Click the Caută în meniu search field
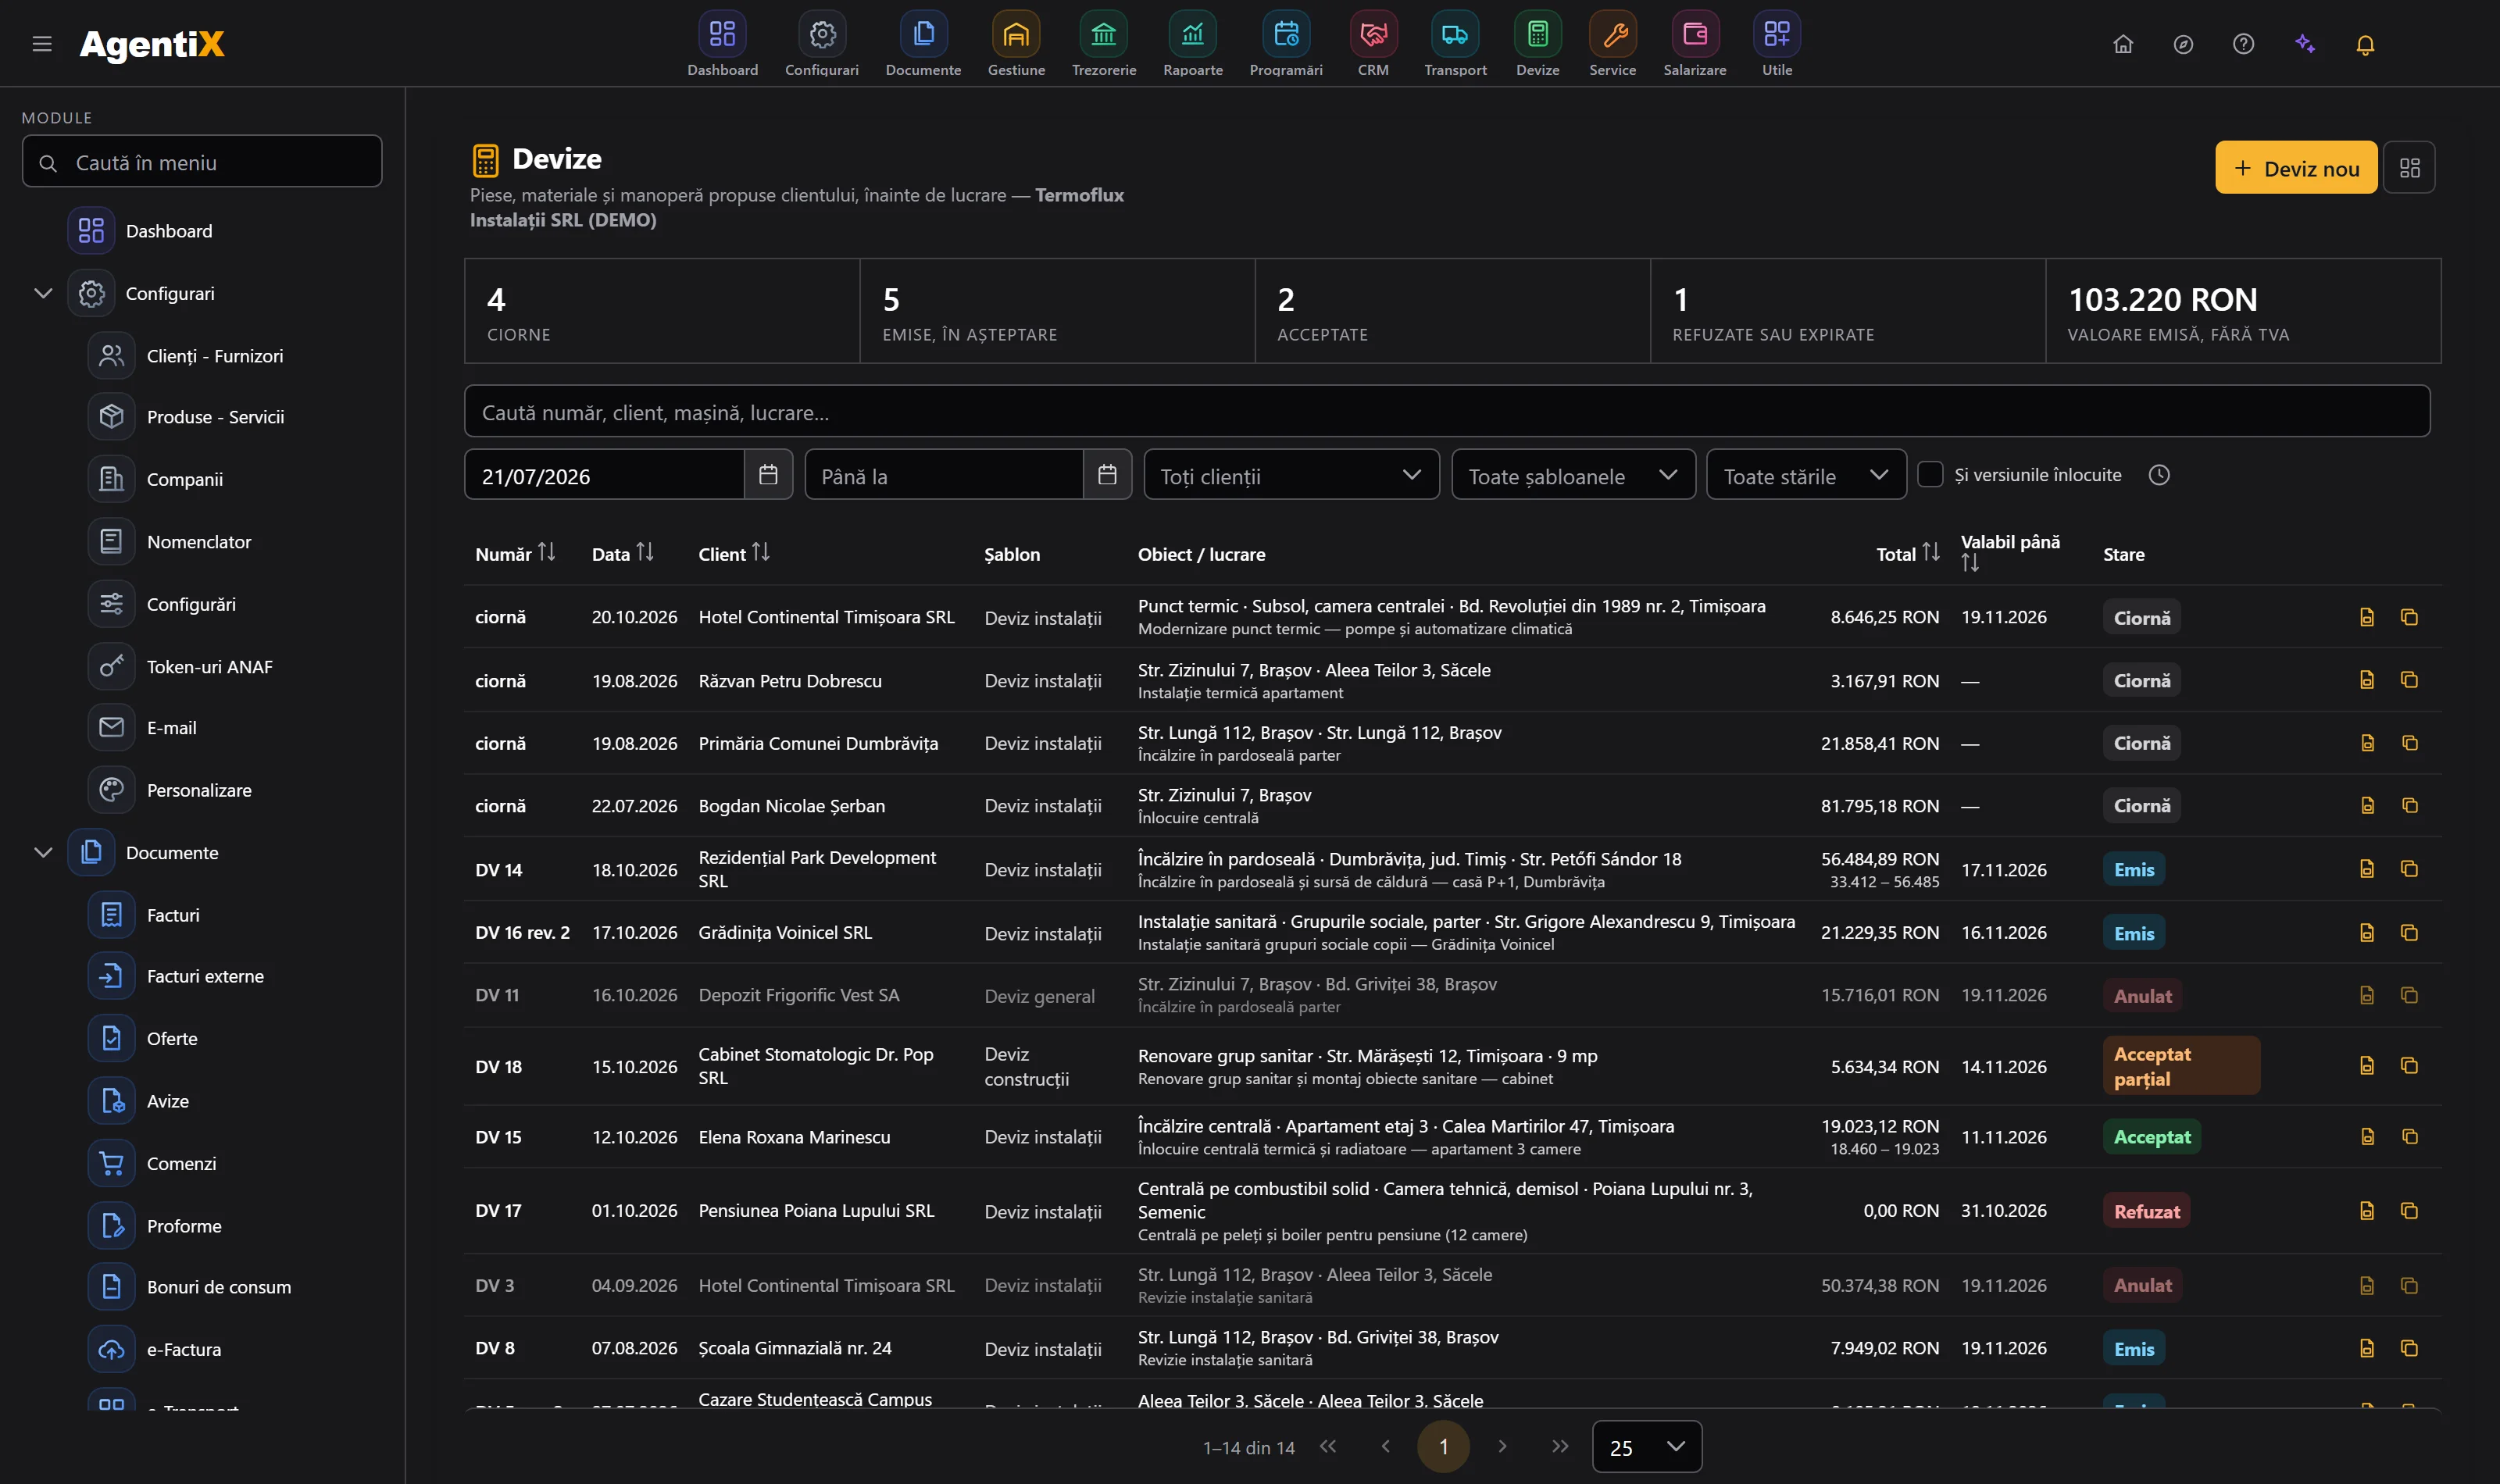 202,162
